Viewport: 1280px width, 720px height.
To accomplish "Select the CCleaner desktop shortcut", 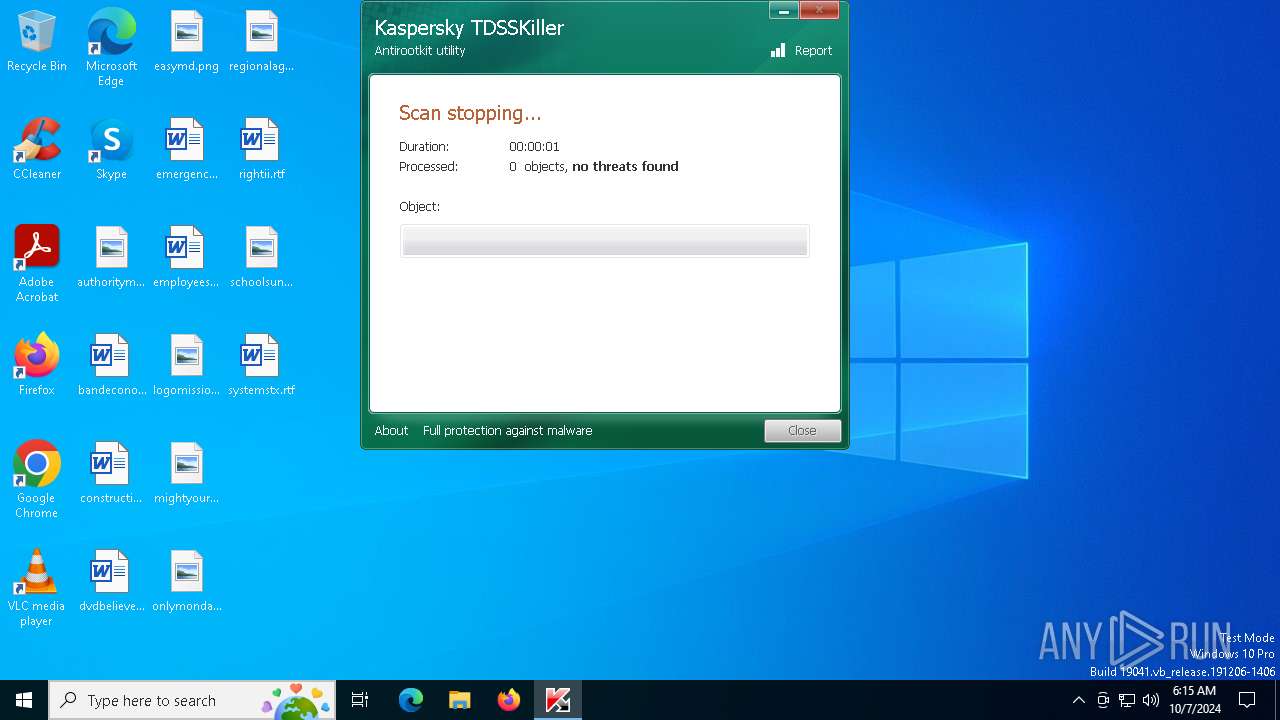I will (37, 150).
